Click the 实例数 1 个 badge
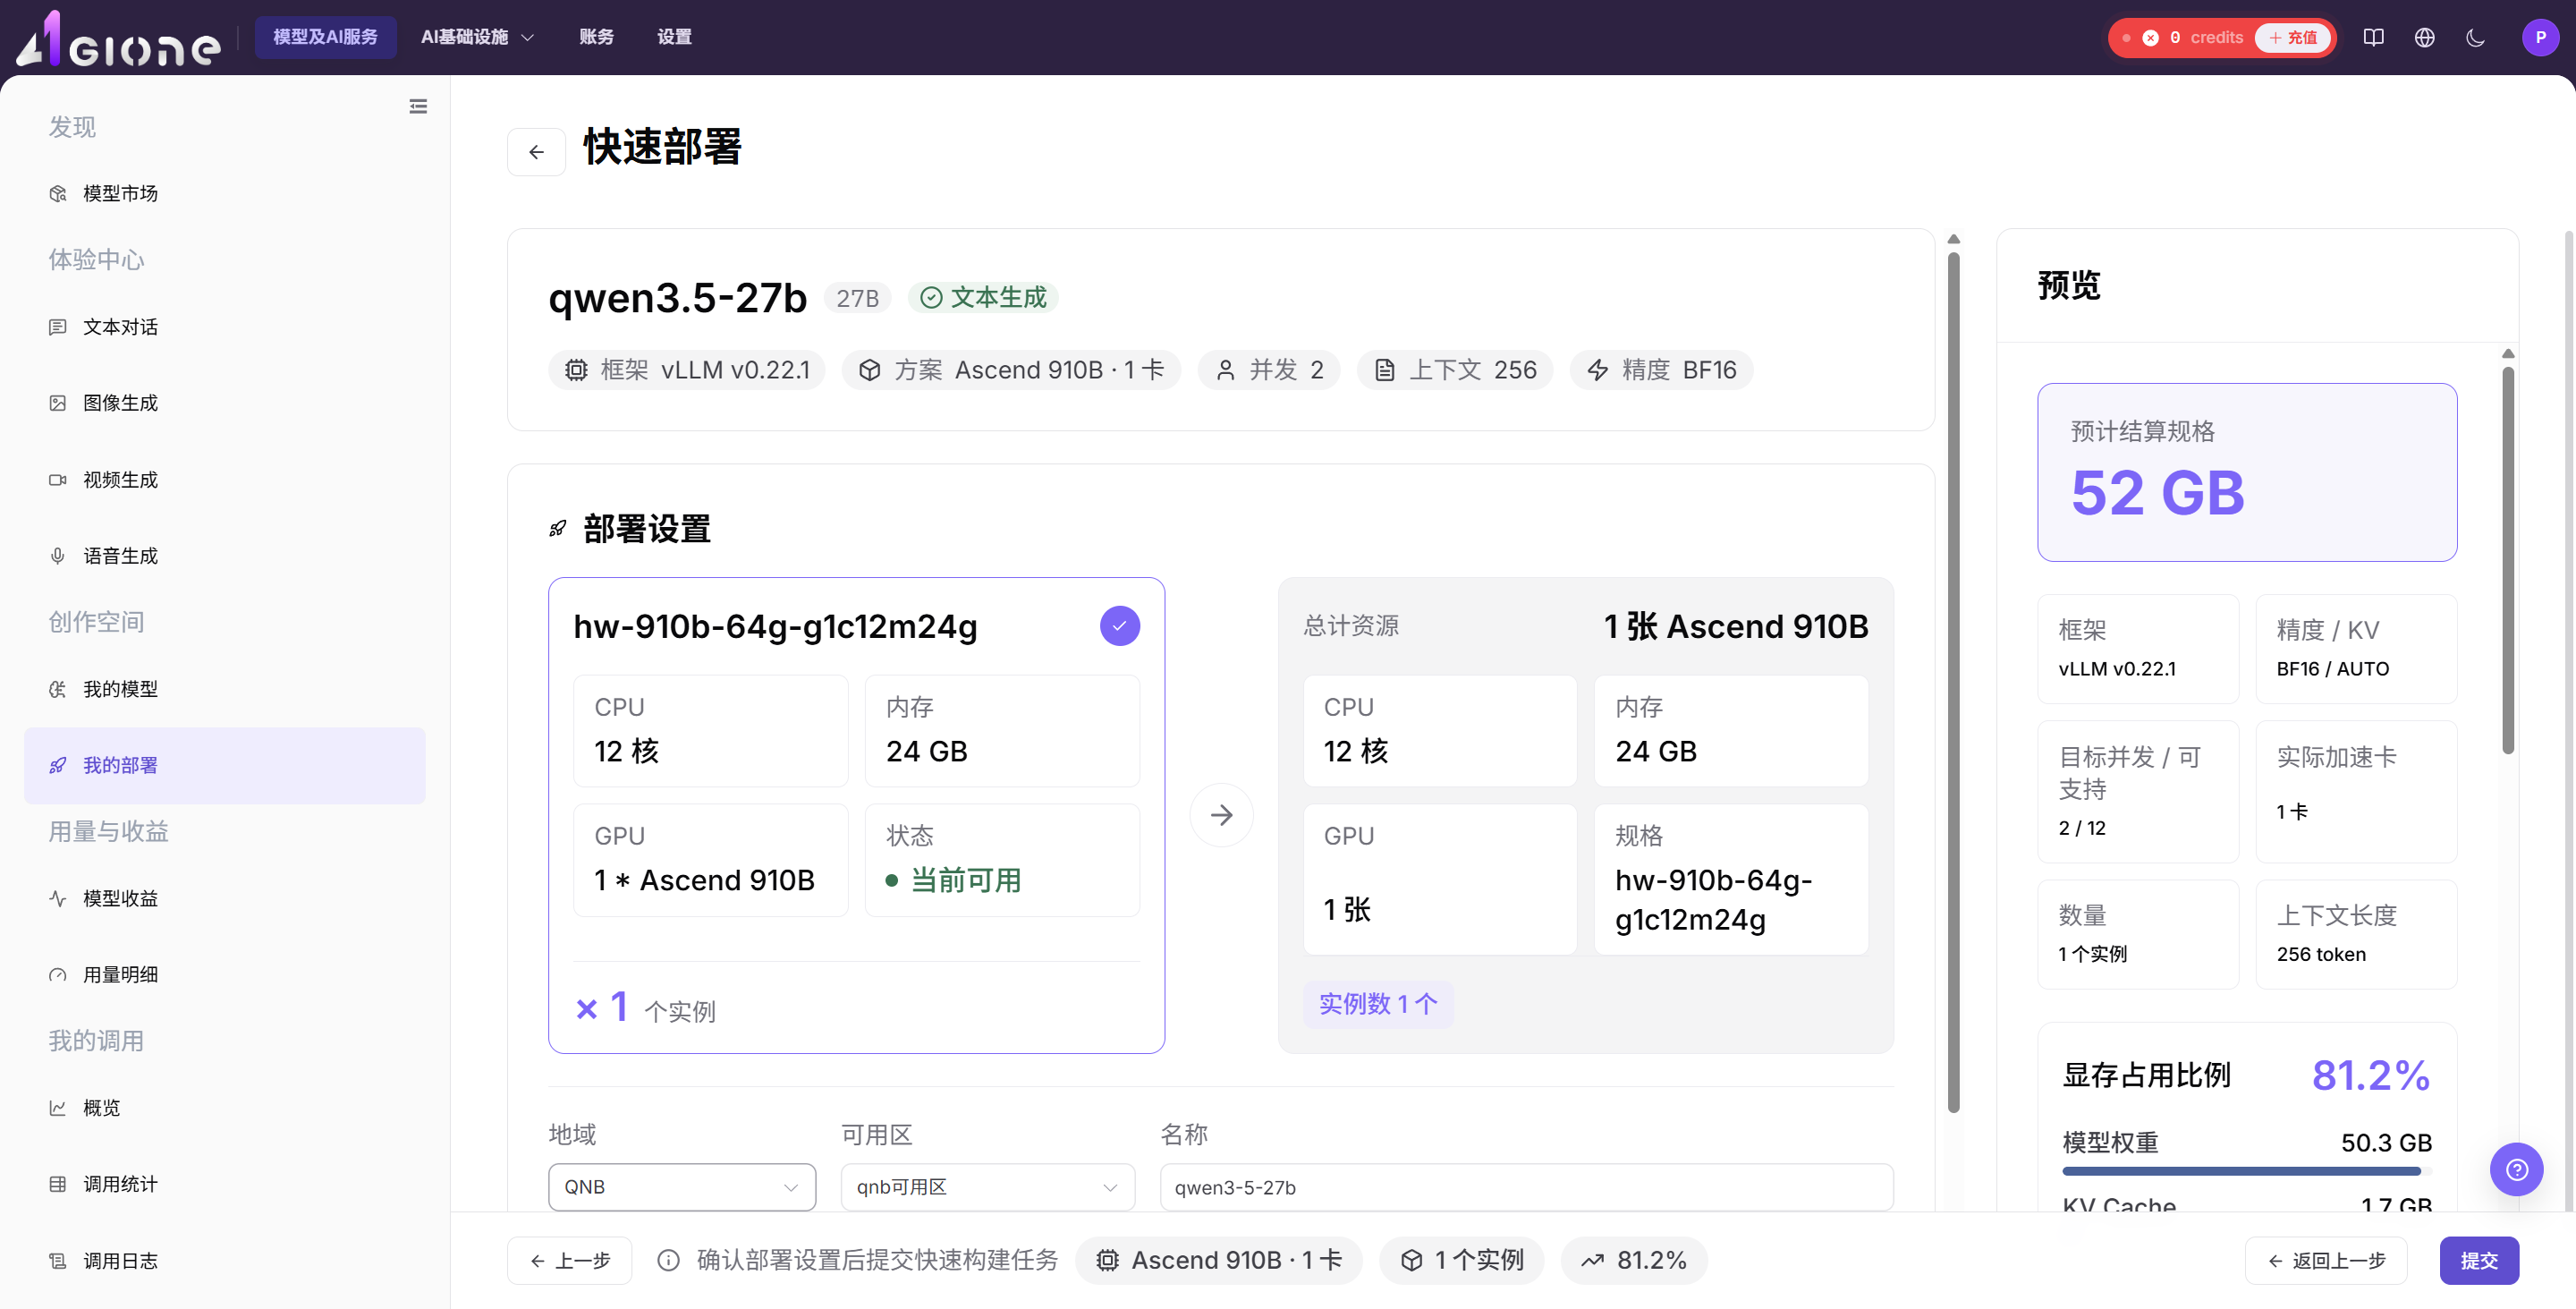 pos(1378,1003)
